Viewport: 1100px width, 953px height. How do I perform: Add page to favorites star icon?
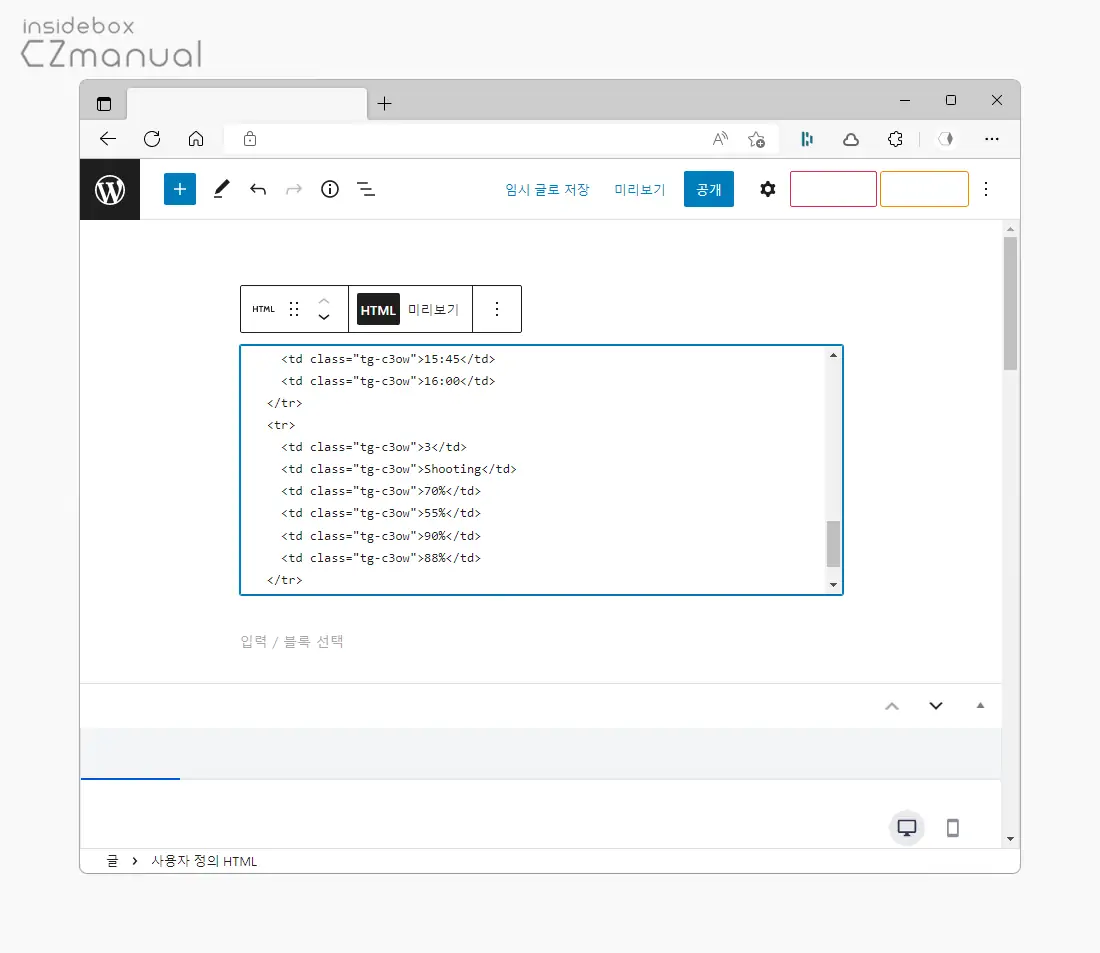[756, 139]
